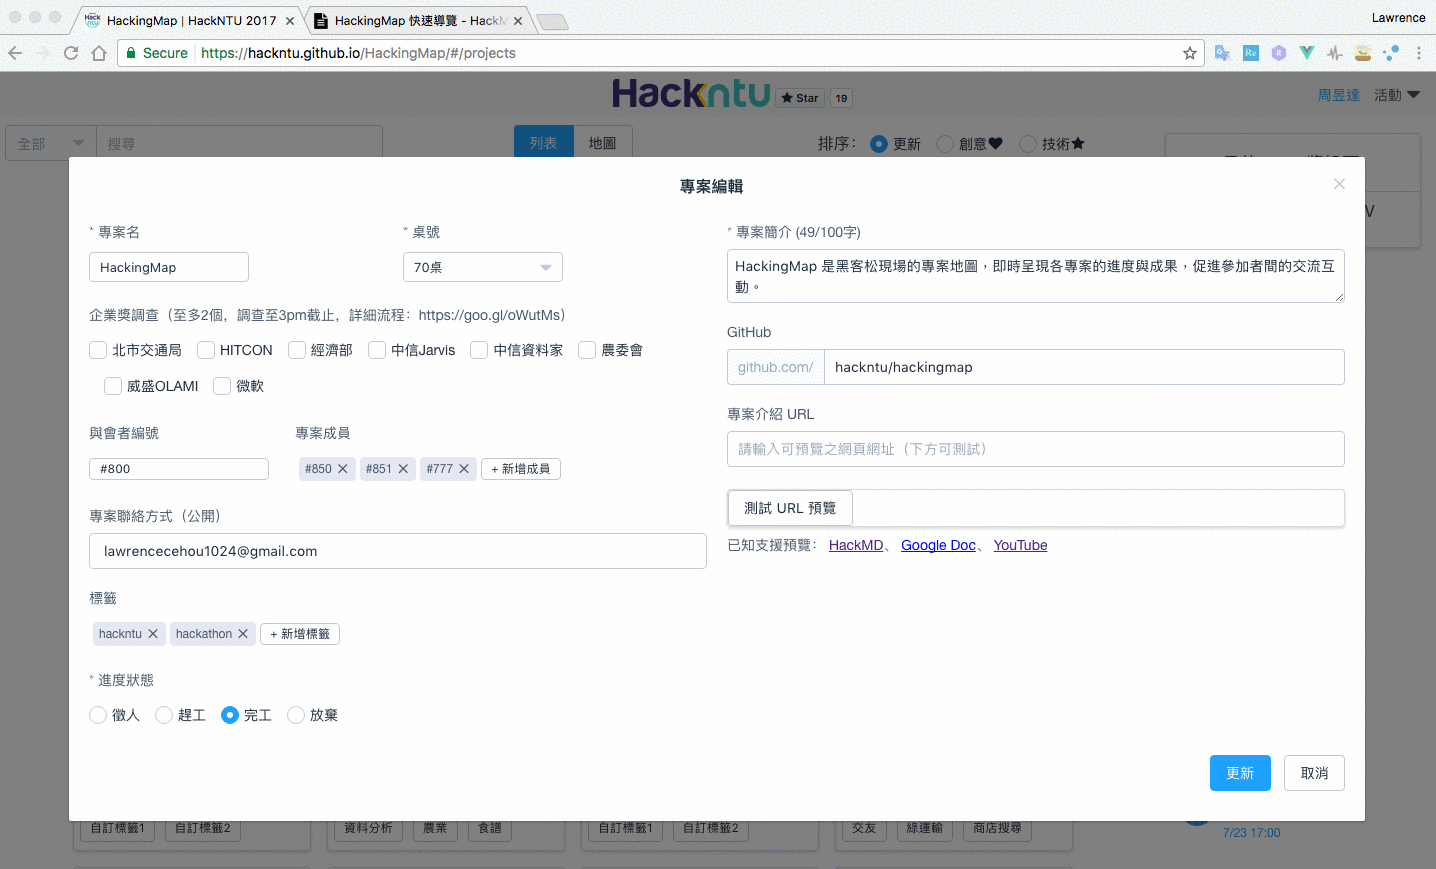Click the GitHub Star button

[x=800, y=98]
